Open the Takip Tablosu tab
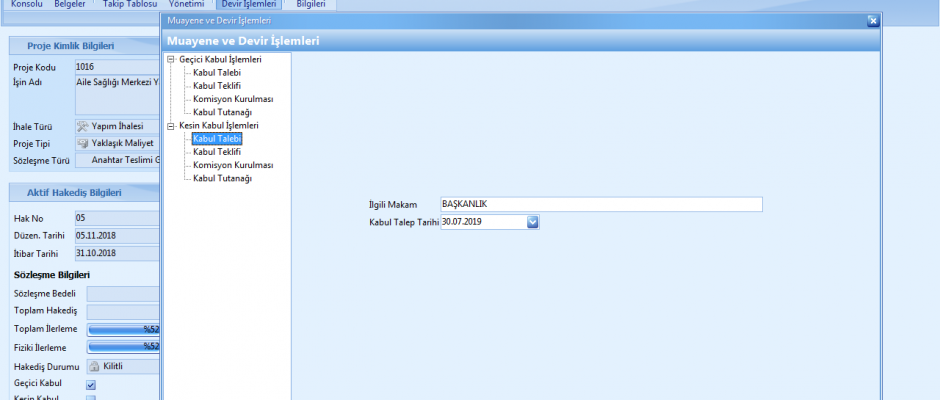The image size is (940, 400). click(x=130, y=4)
